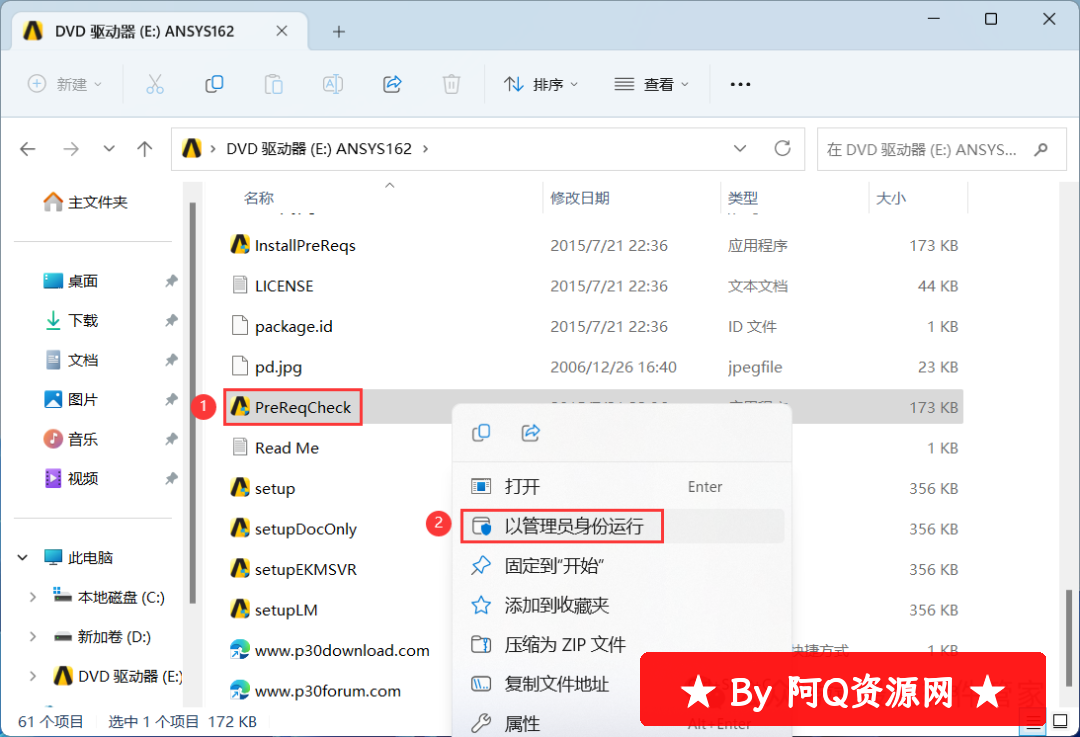Choose 压缩为 ZIP 文件 in the context menu
The width and height of the screenshot is (1080, 737).
pyautogui.click(x=623, y=645)
